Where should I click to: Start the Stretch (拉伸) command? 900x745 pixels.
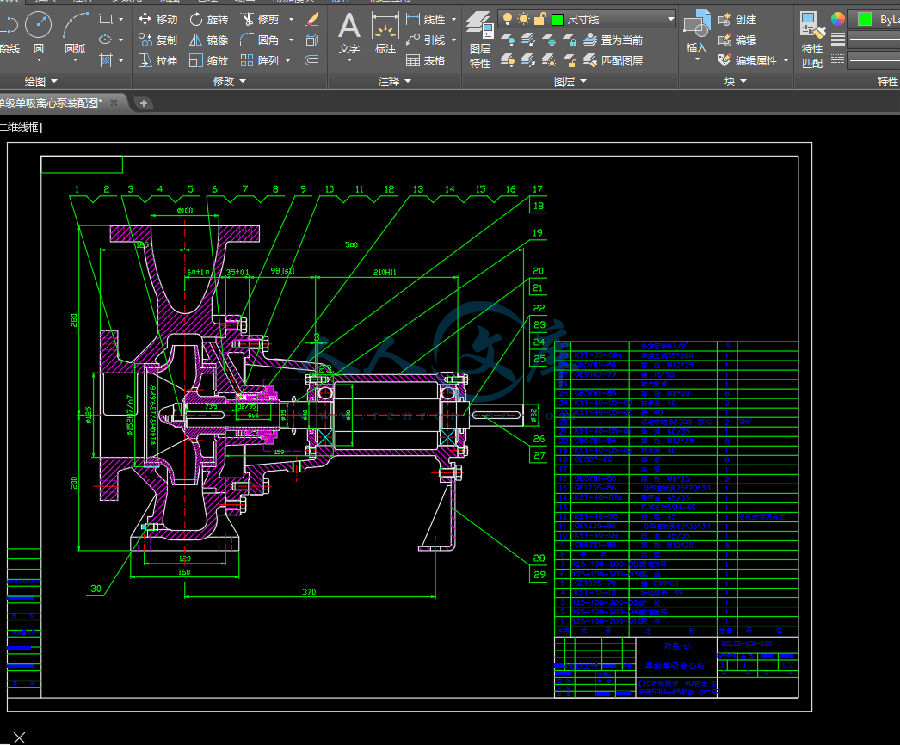pyautogui.click(x=158, y=60)
